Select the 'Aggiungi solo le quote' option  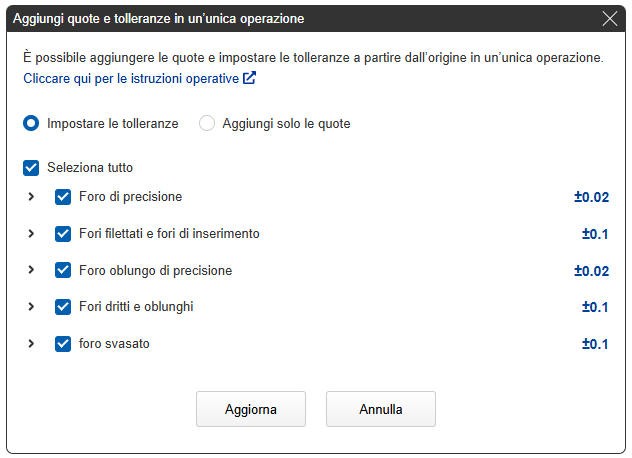pos(207,124)
